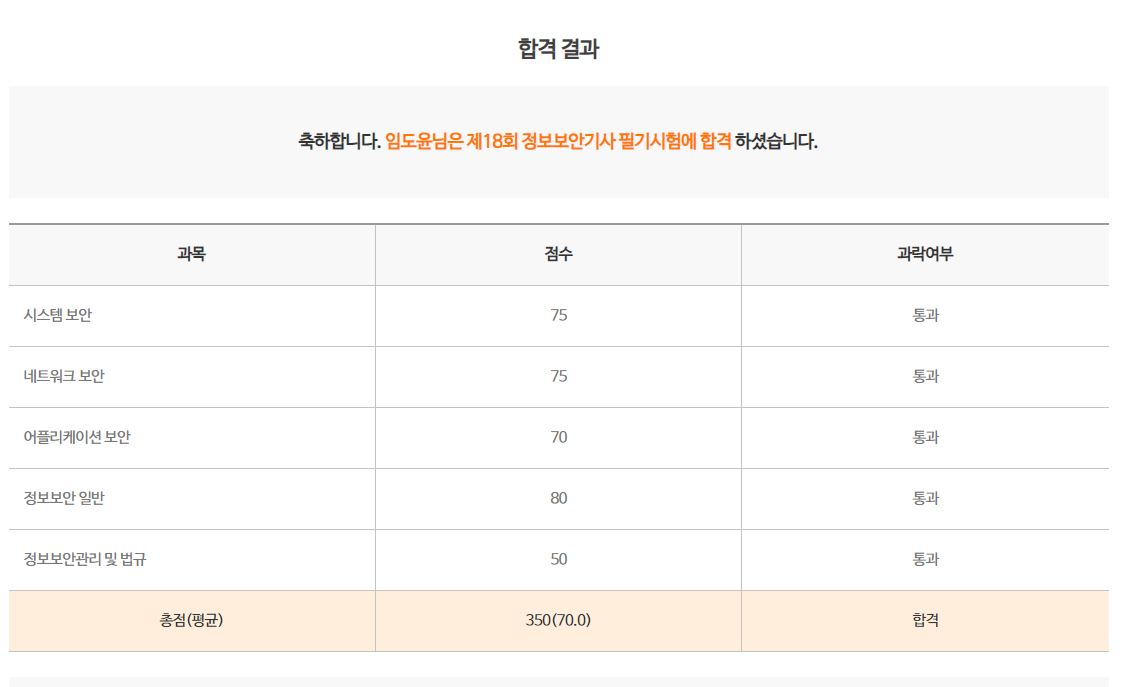The image size is (1133, 687).
Task: Click the score 80 for 정보보안 일반
Action: [559, 498]
